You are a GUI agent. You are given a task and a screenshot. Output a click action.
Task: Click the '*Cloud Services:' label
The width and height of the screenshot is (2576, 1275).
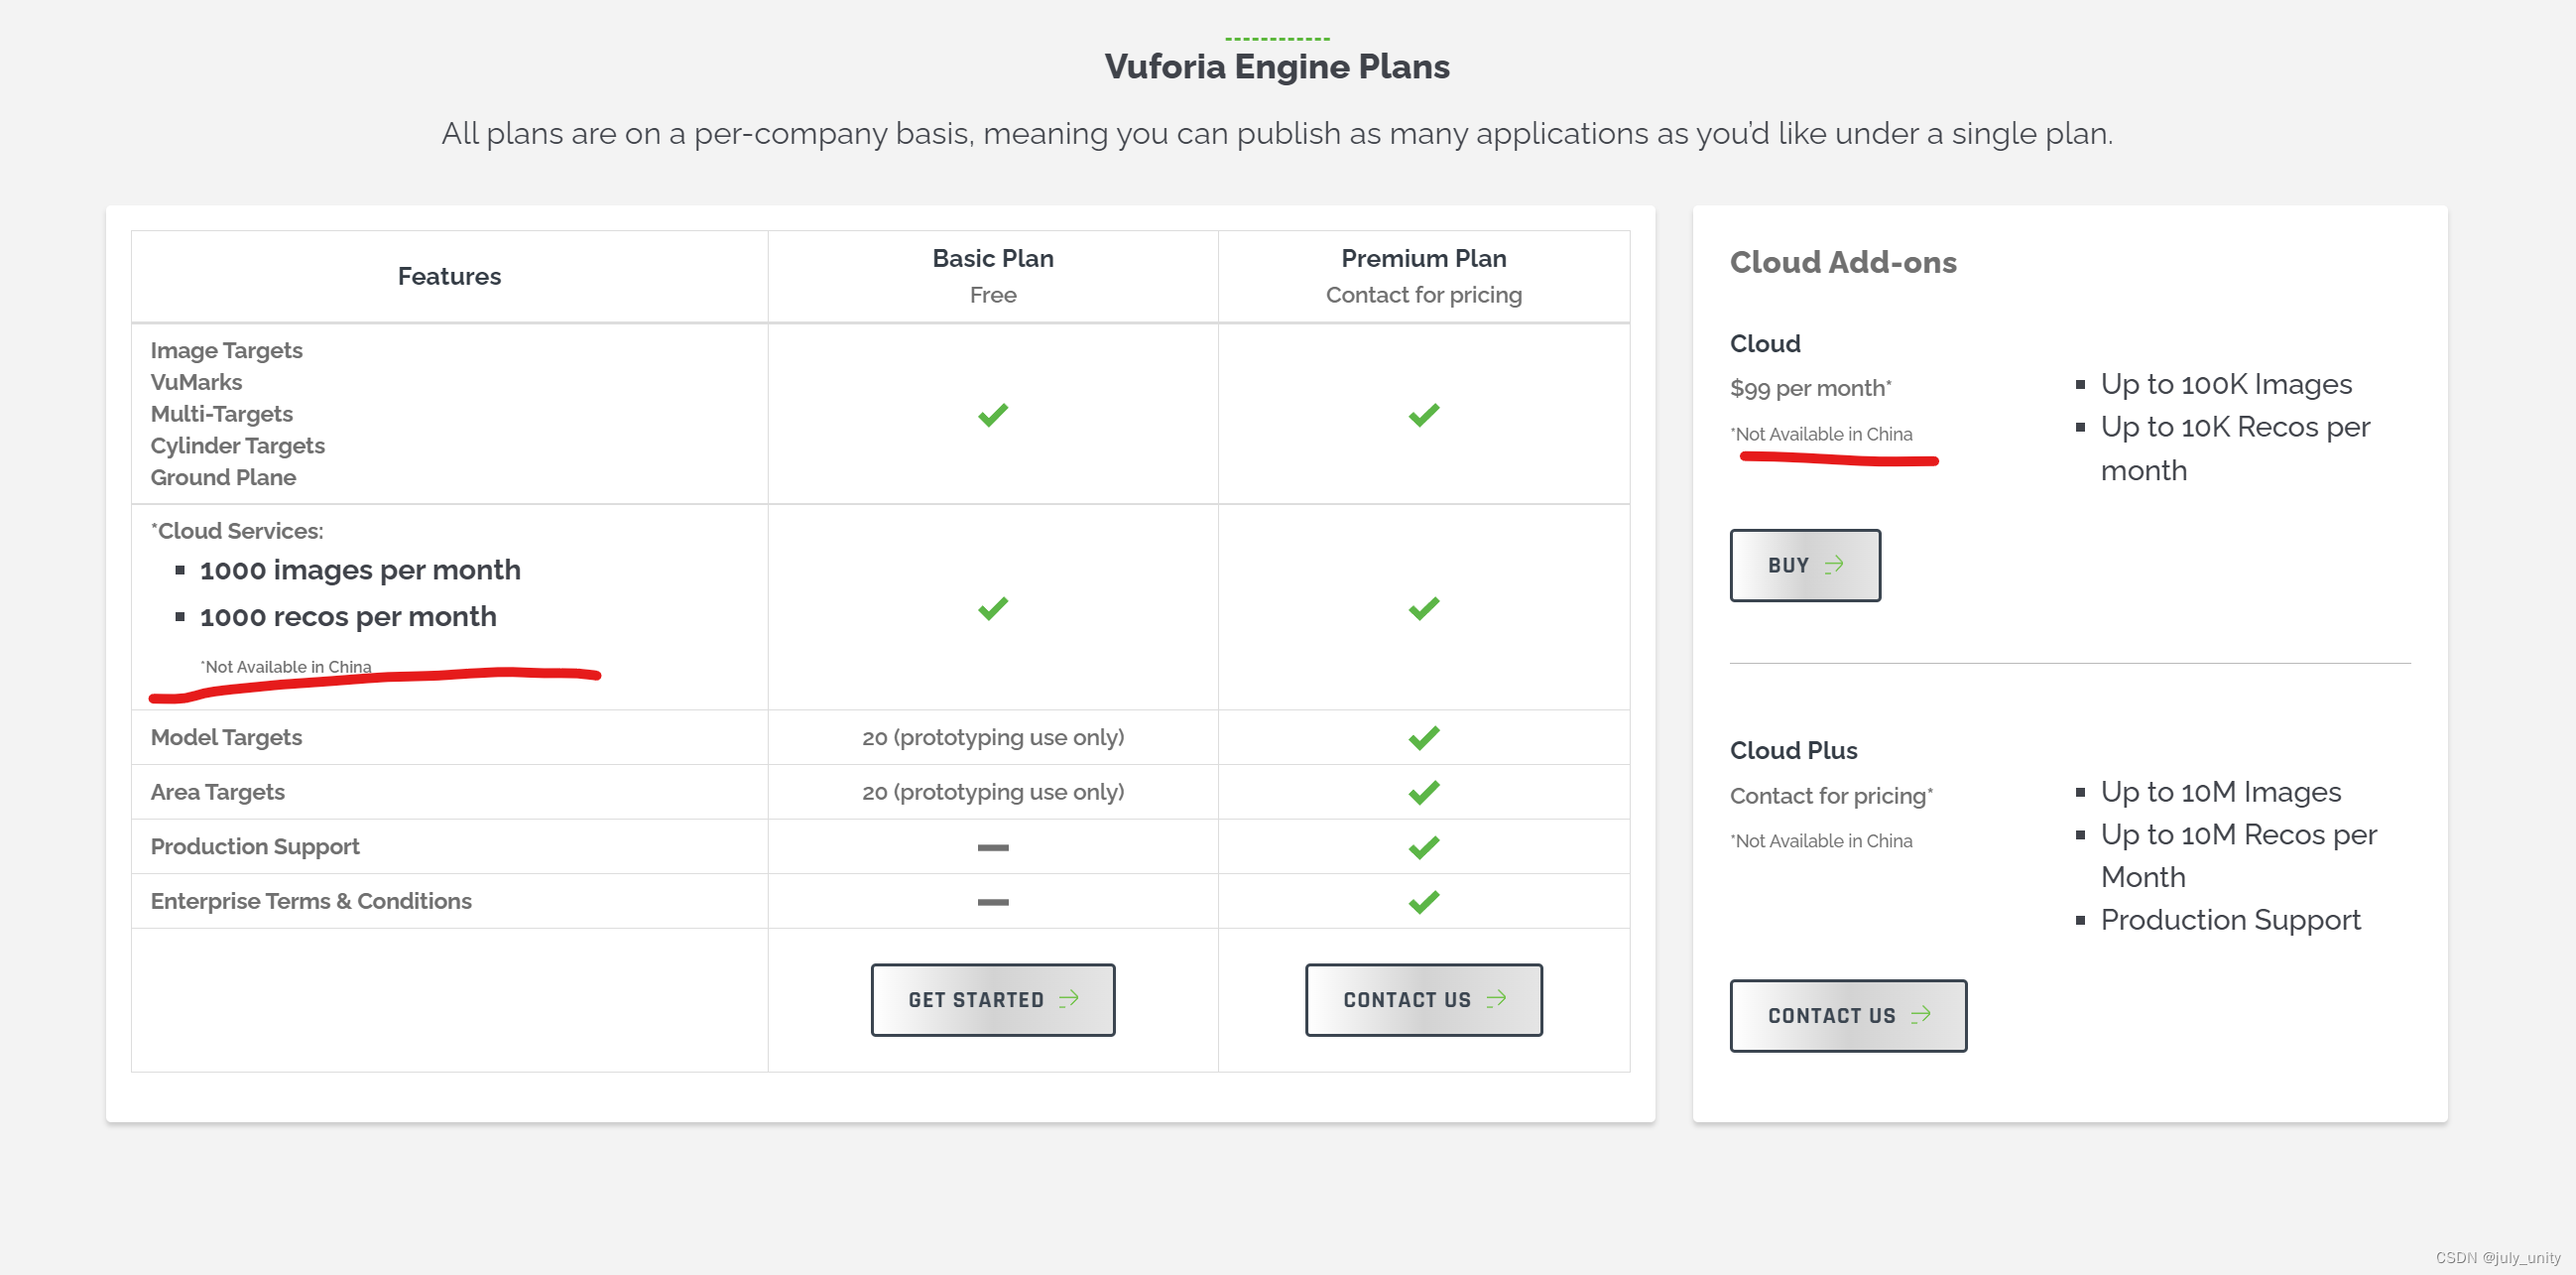237,531
